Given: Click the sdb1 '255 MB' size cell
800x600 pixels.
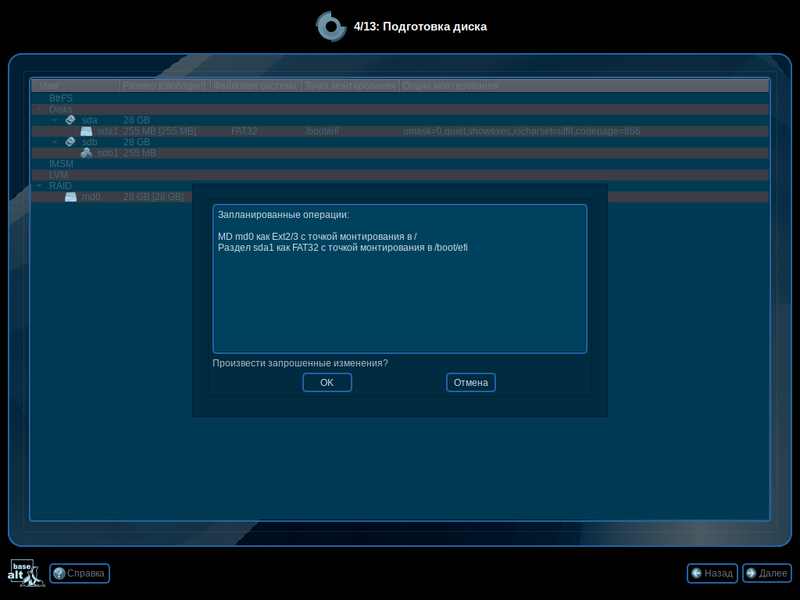Looking at the screenshot, I should (140, 153).
